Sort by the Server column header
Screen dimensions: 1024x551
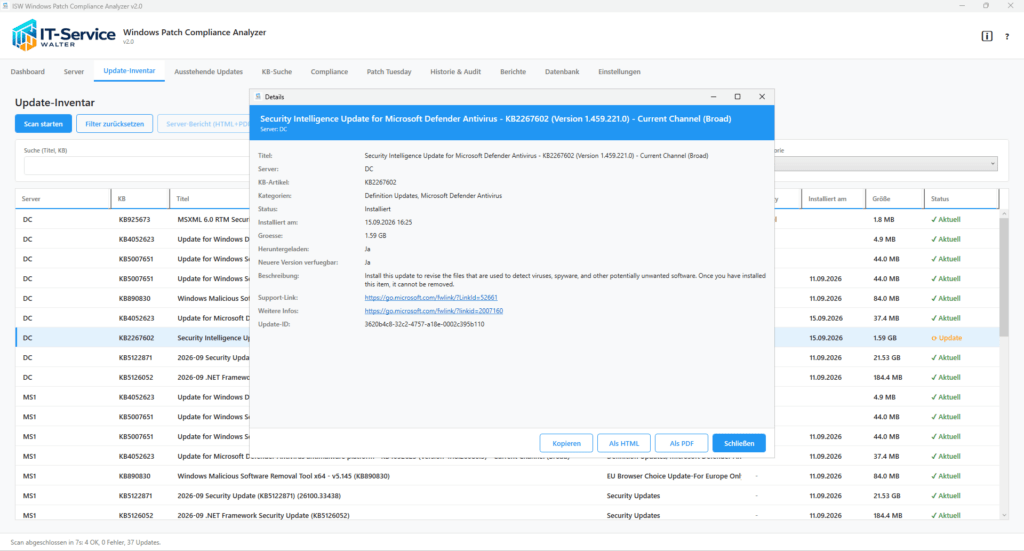click(63, 198)
